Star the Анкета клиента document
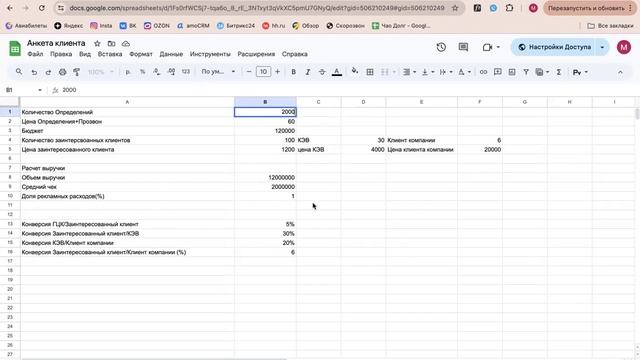This screenshot has height=360, width=640. (x=97, y=43)
